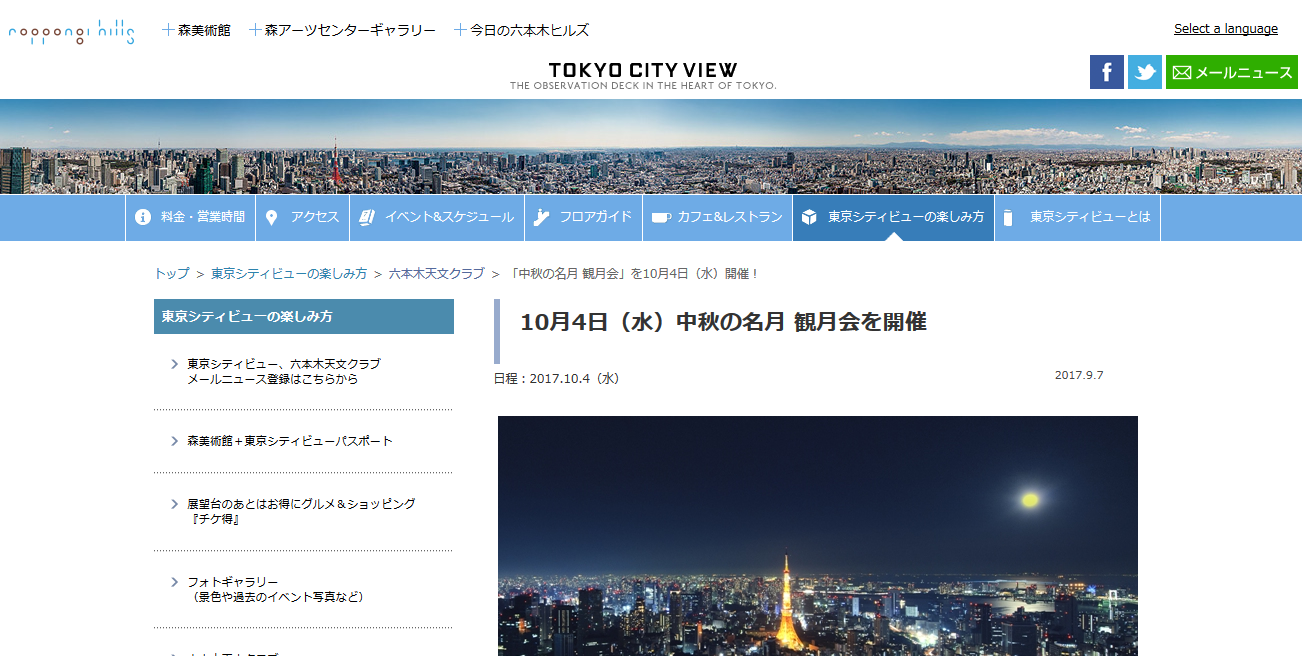
Task: Open the フォトギャラリー sidebar link
Action: point(275,589)
